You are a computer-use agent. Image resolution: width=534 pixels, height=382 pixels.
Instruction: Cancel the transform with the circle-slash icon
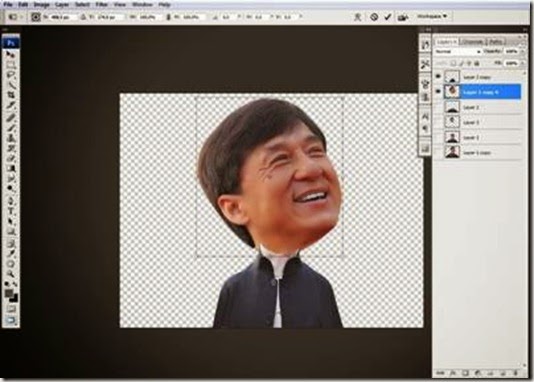tap(374, 17)
